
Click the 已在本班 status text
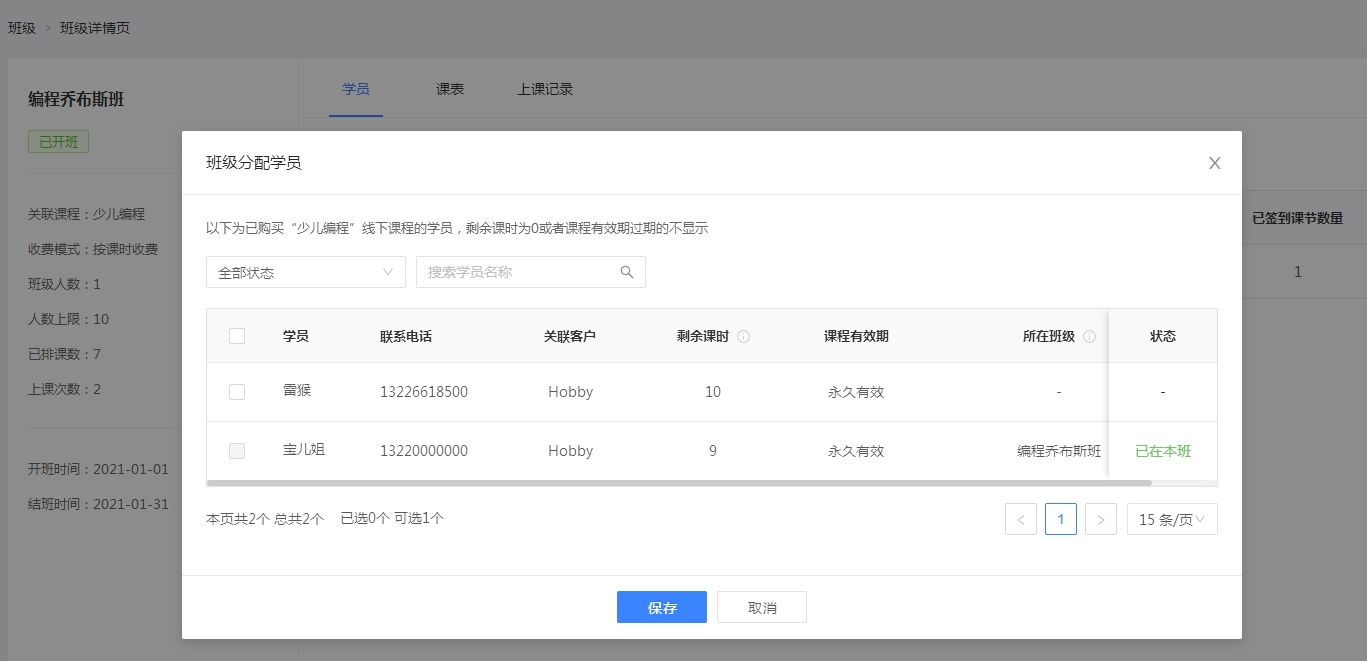click(x=1163, y=451)
